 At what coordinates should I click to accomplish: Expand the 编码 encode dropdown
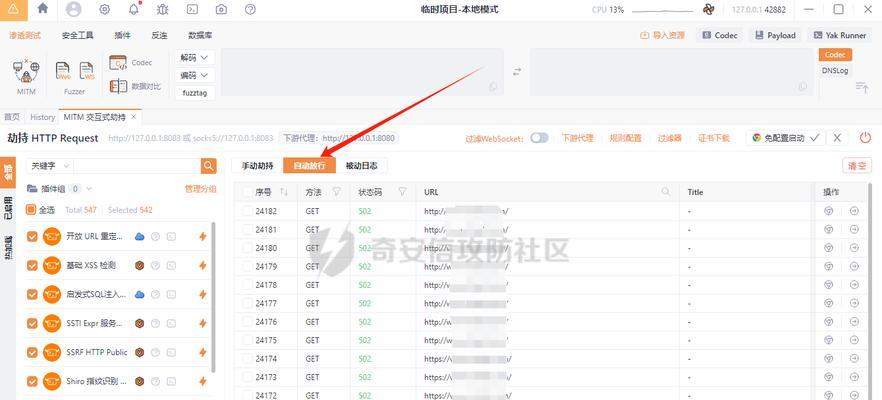coord(195,75)
